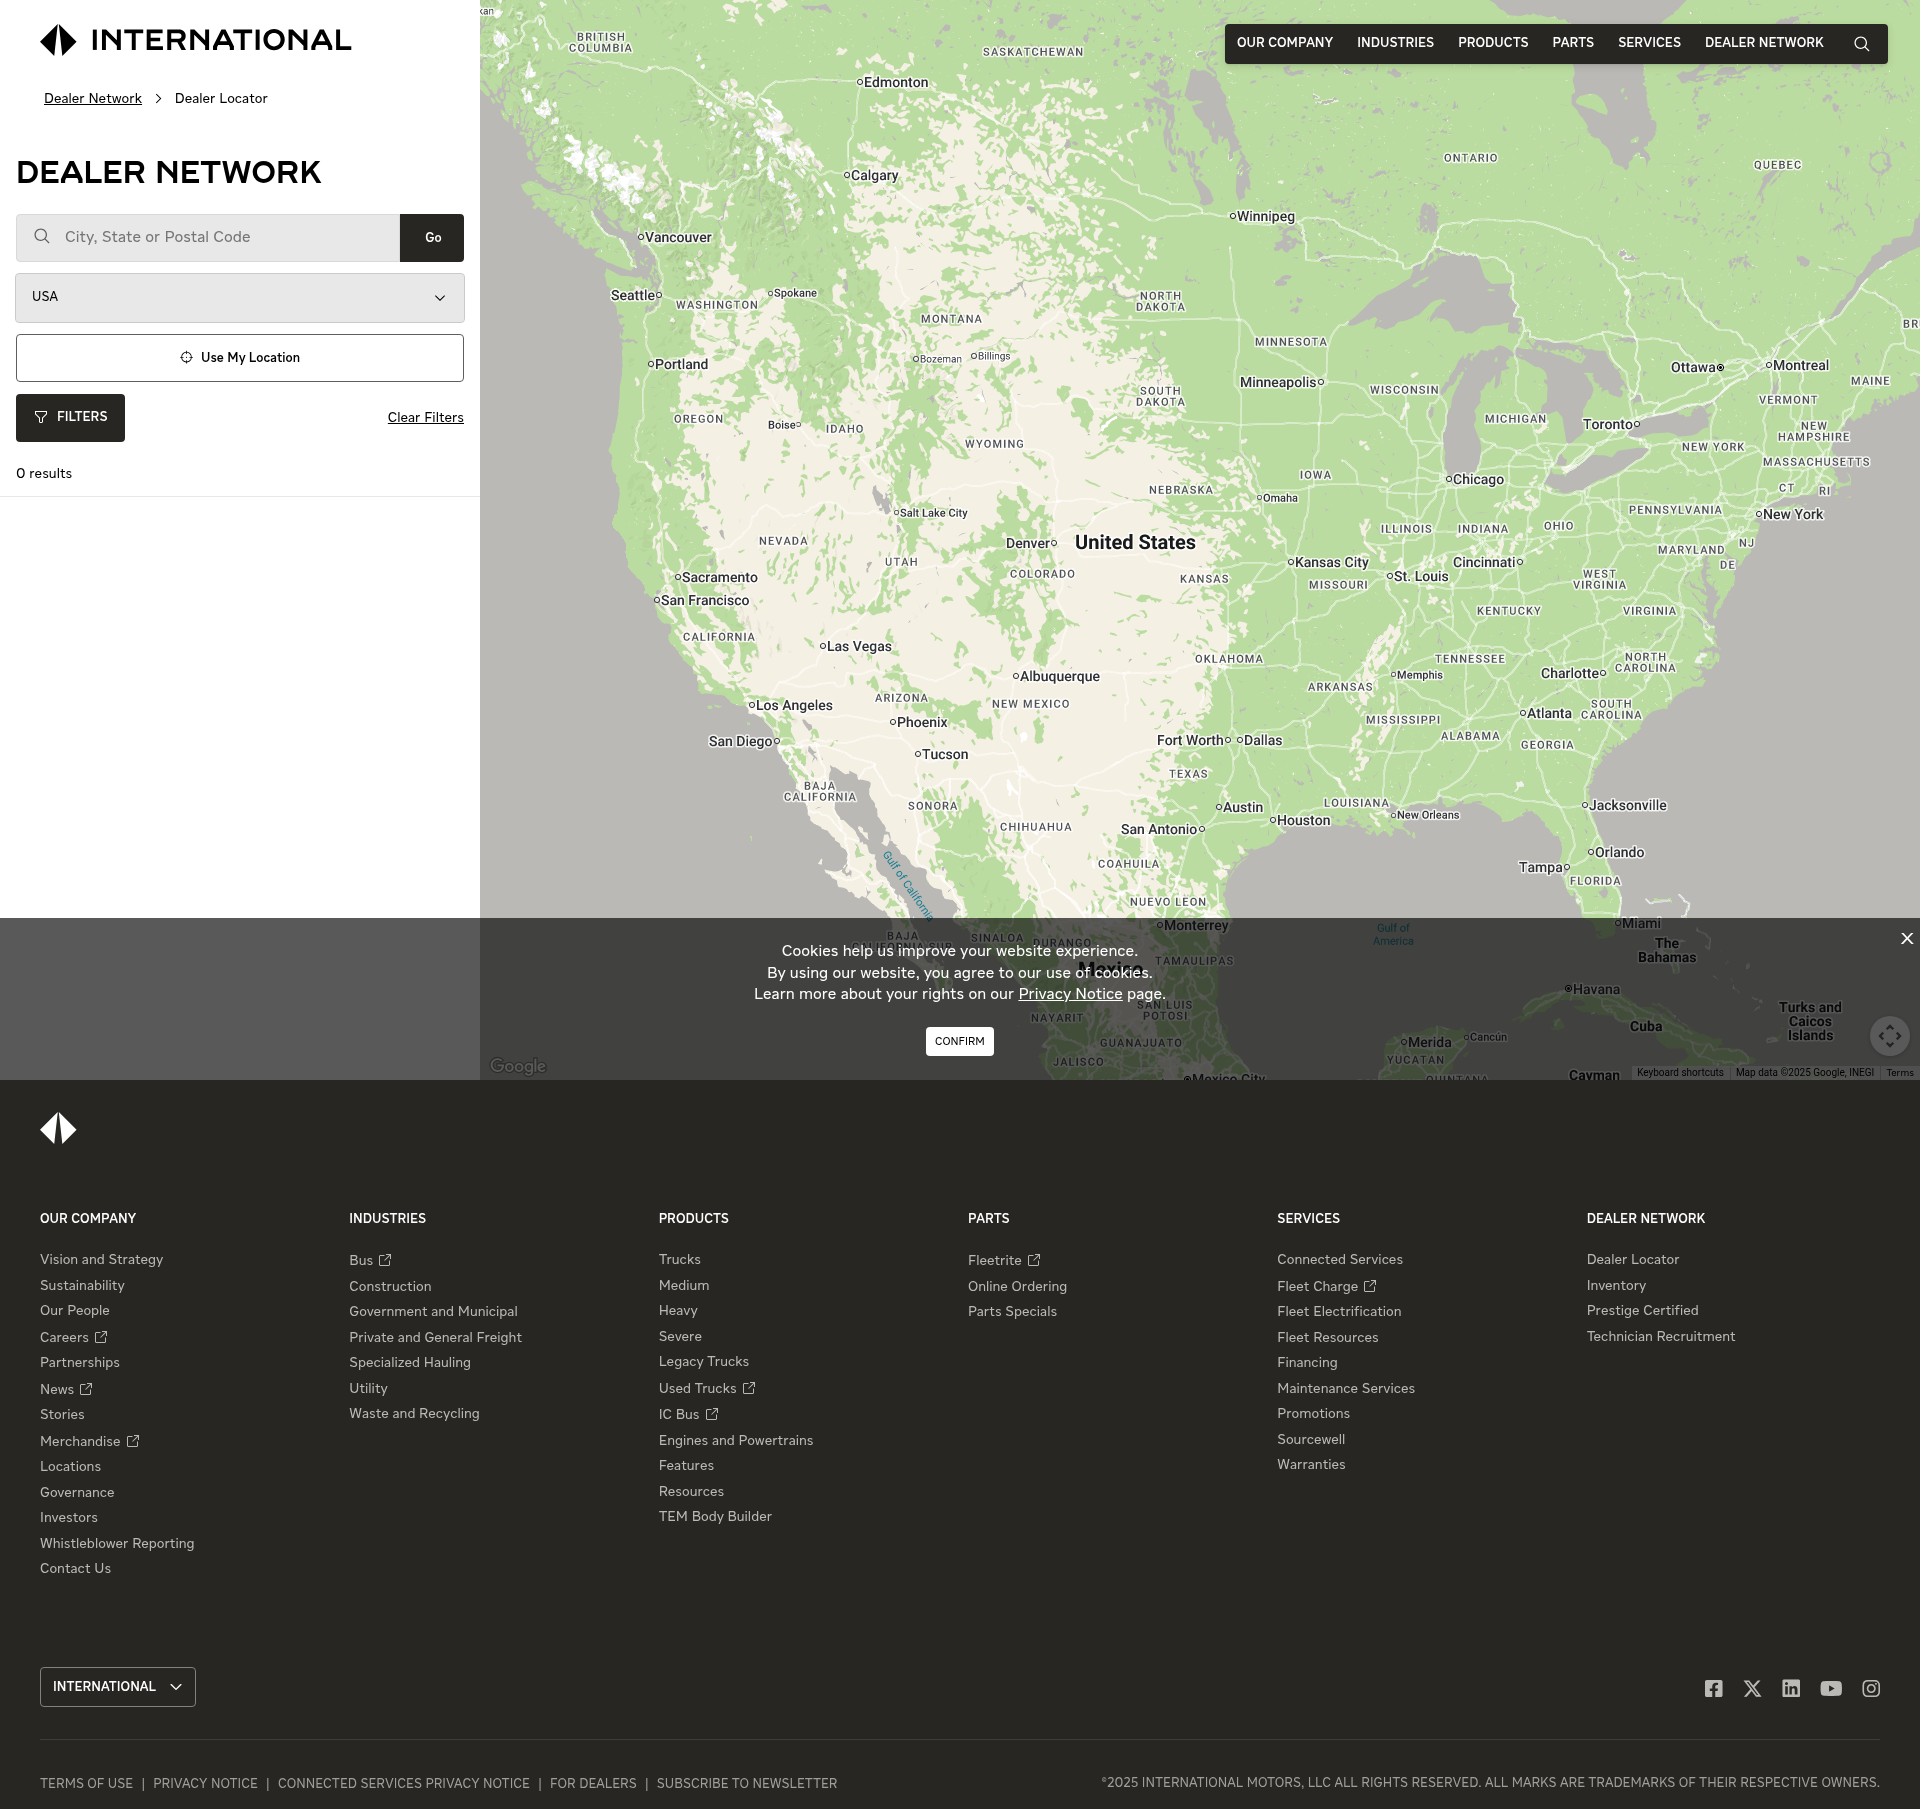The image size is (1928, 1809).
Task: Click SUBSCRIBE TO NEWSLETTER footer link
Action: (x=746, y=1783)
